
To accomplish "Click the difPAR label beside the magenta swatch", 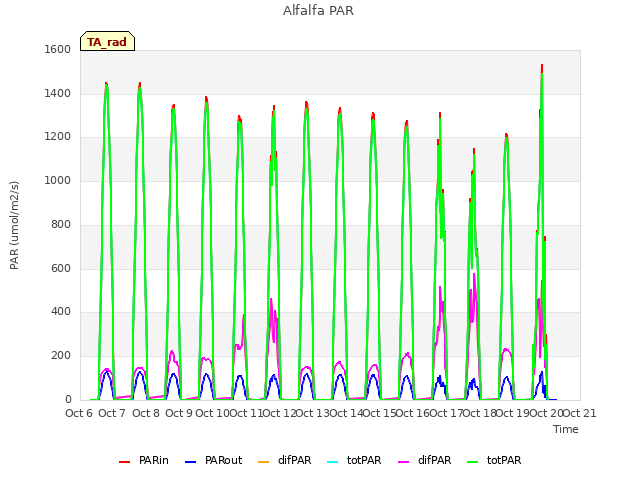I will [434, 460].
